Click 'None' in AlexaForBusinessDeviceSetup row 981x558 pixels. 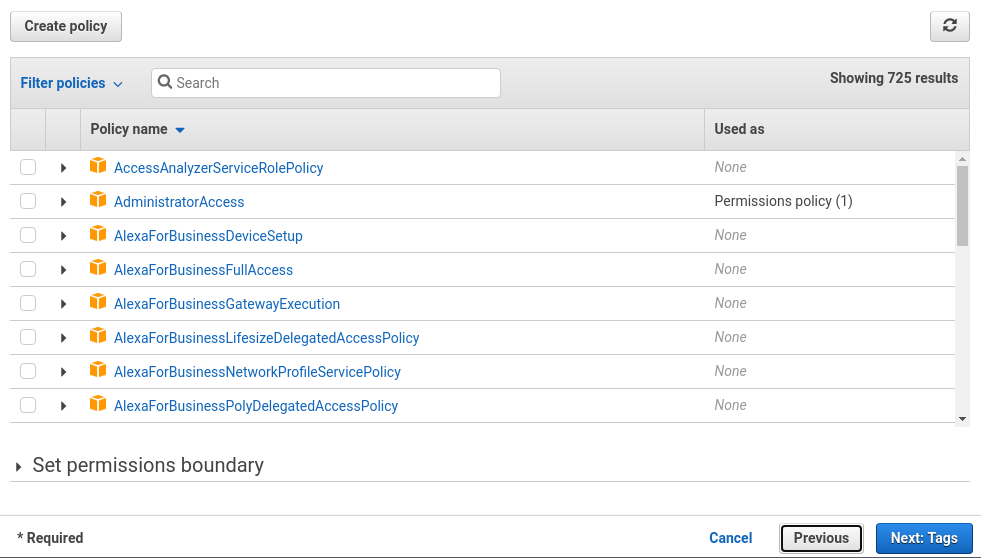pos(730,235)
